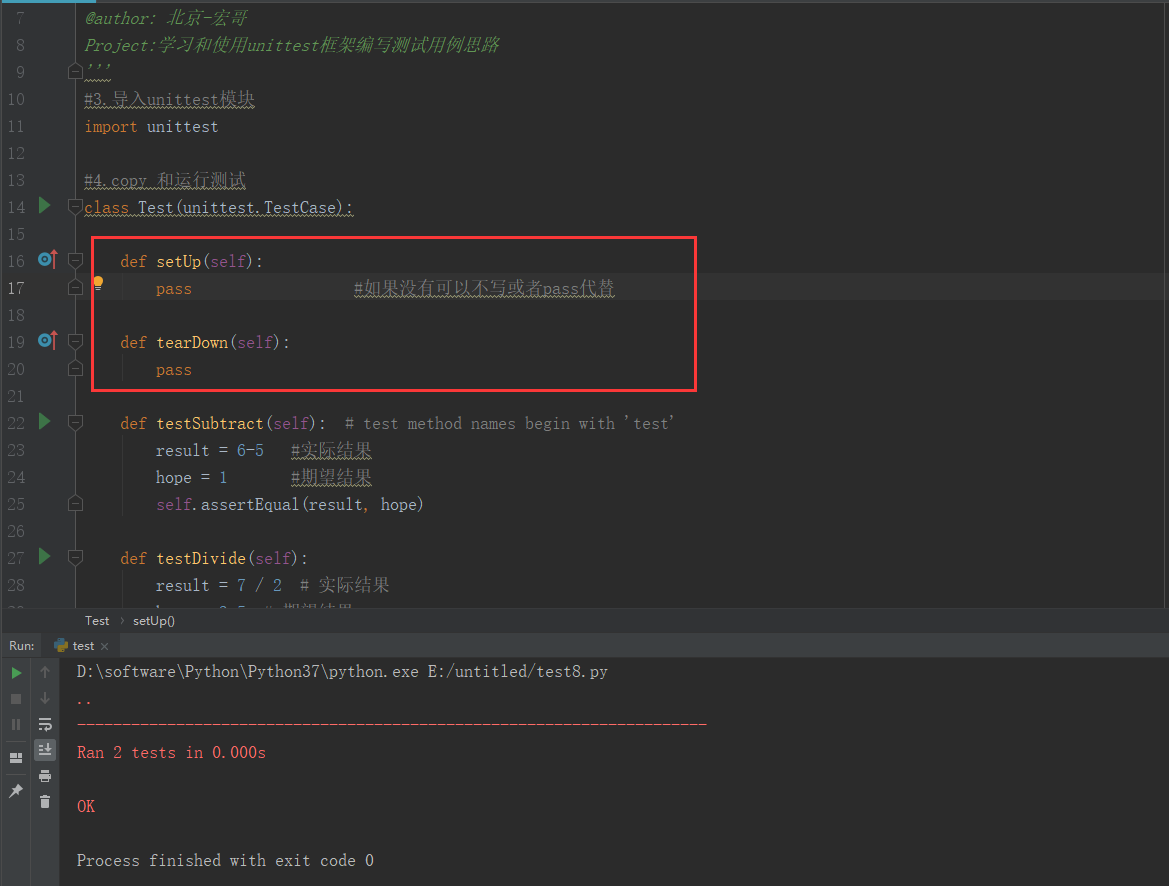The width and height of the screenshot is (1169, 886).
Task: Run testSubtract using its green gutter arrow
Action: point(45,421)
